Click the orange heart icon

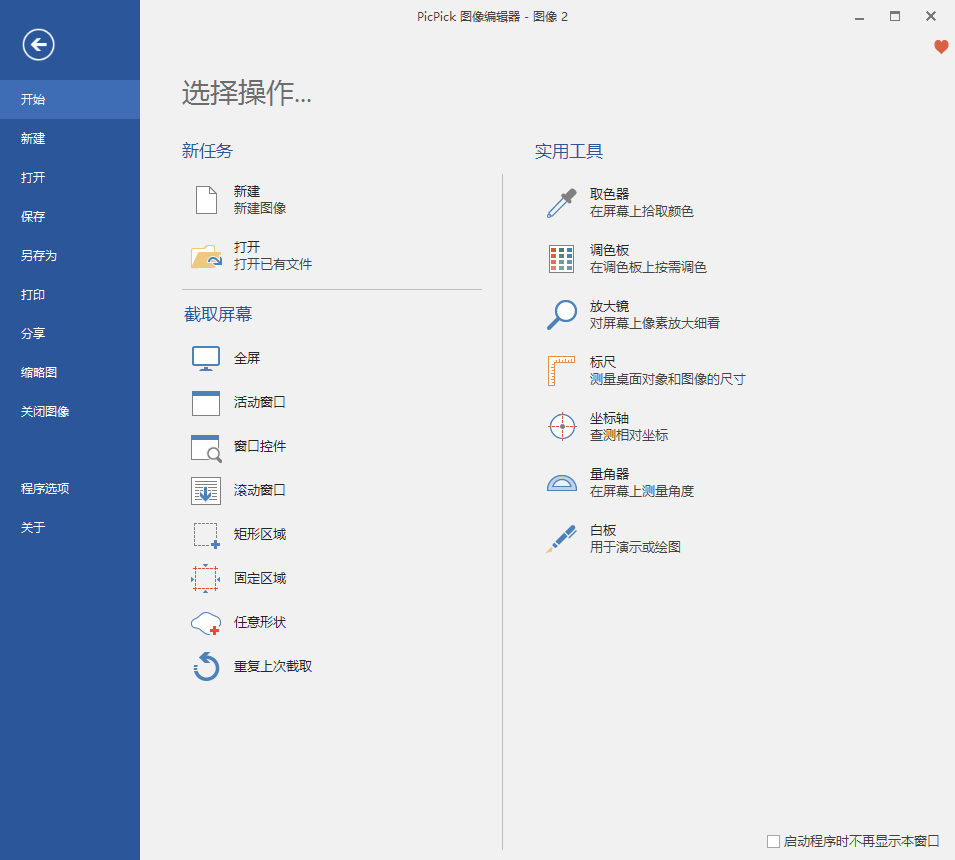pos(941,47)
